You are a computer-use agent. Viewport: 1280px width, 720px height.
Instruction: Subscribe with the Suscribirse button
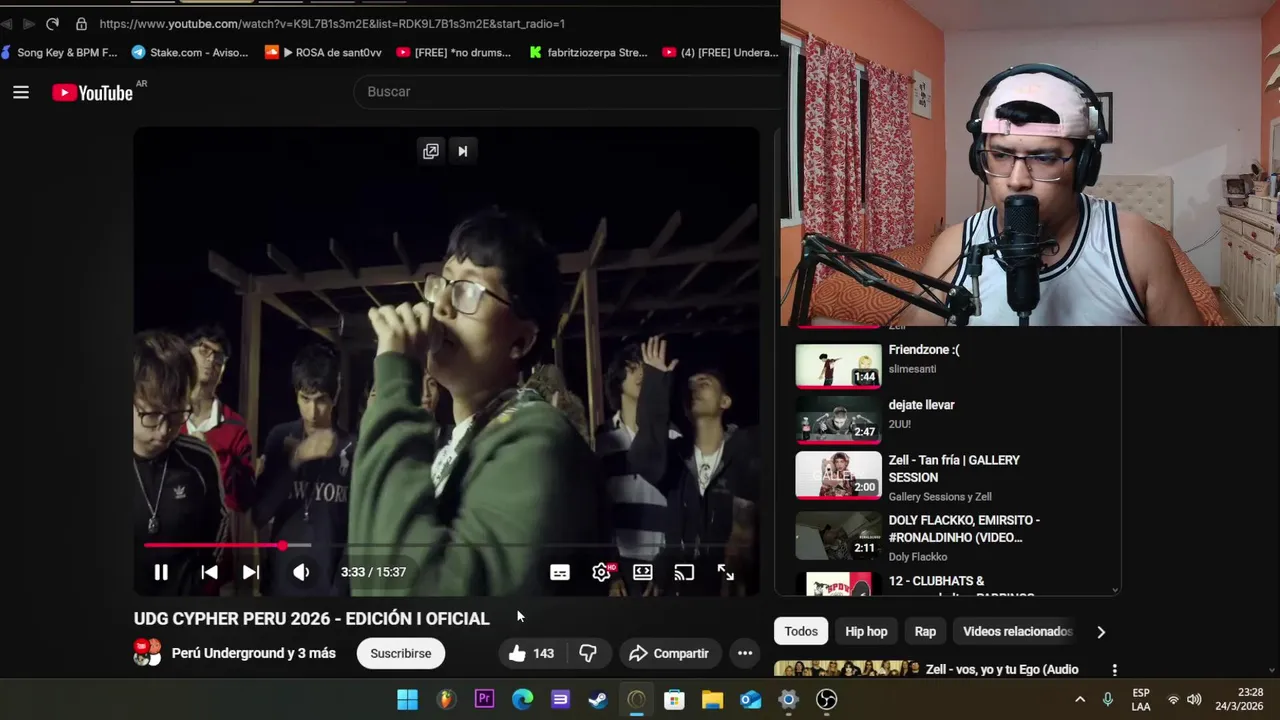click(401, 653)
